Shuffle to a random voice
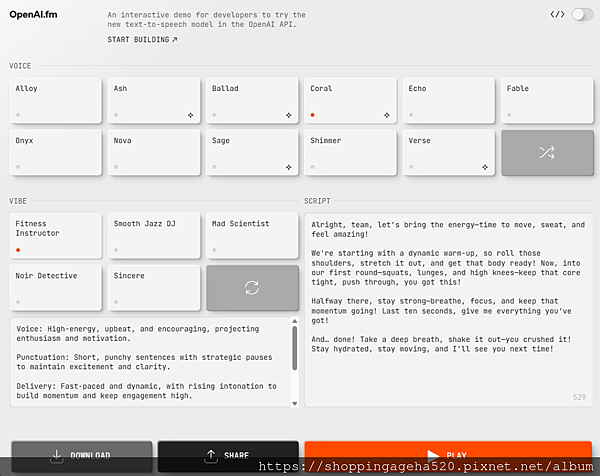The width and height of the screenshot is (600, 476). tap(547, 153)
